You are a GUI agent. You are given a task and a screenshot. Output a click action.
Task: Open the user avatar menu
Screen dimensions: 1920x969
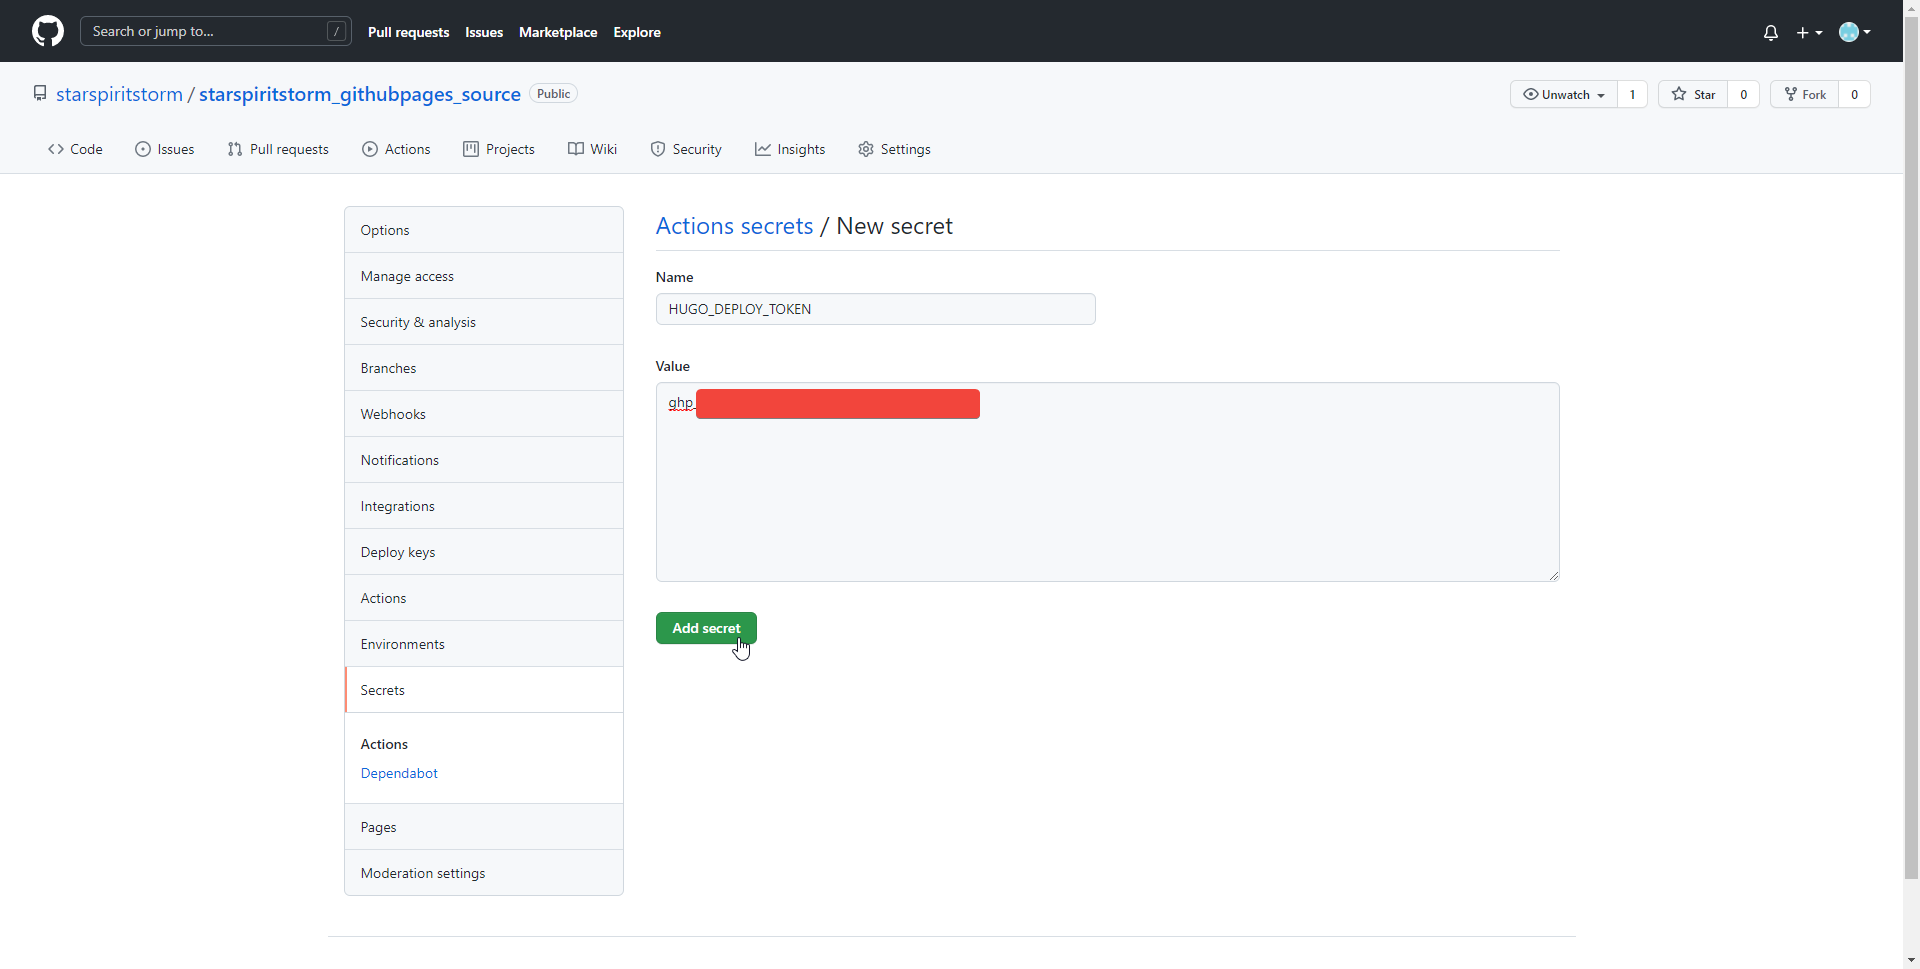[x=1855, y=32]
